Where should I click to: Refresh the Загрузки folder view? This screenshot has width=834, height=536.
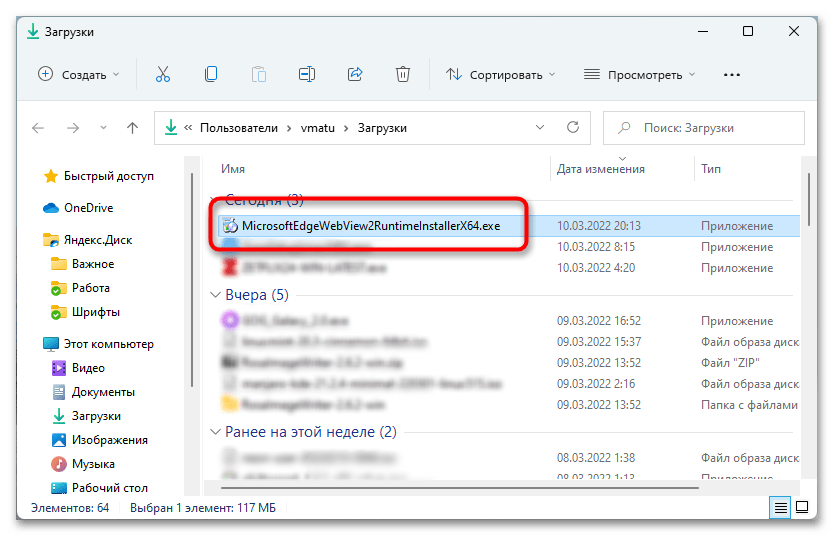pyautogui.click(x=573, y=128)
